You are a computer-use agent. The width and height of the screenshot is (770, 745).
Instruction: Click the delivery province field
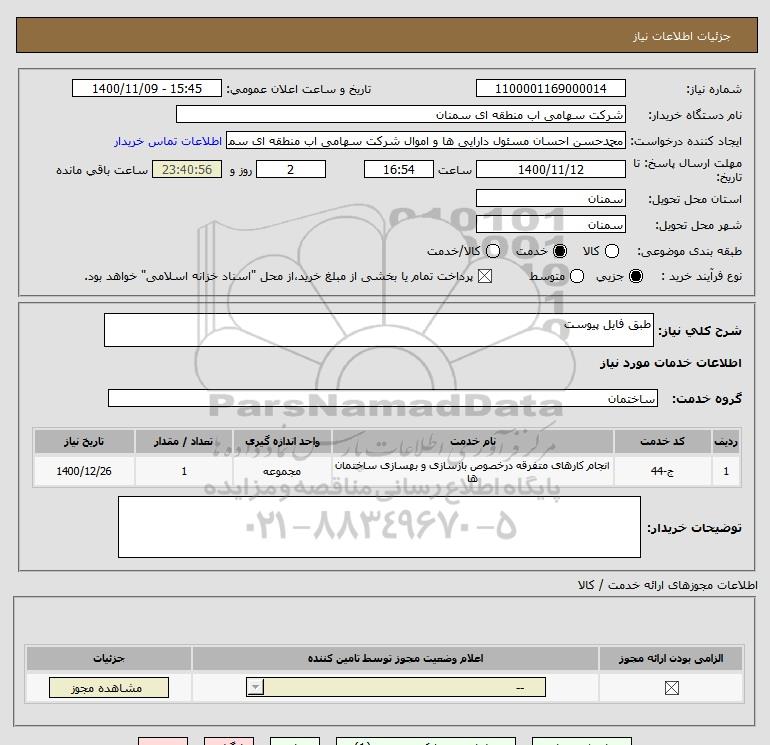point(550,198)
